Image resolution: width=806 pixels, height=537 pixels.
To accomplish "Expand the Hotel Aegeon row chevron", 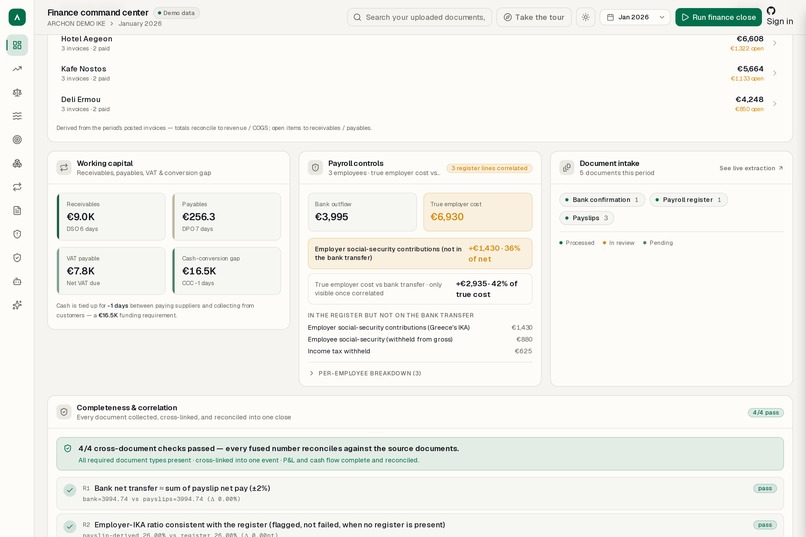I will (x=775, y=43).
